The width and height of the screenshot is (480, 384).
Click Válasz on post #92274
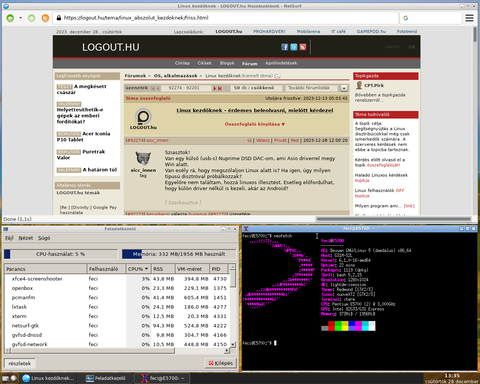tap(263, 140)
